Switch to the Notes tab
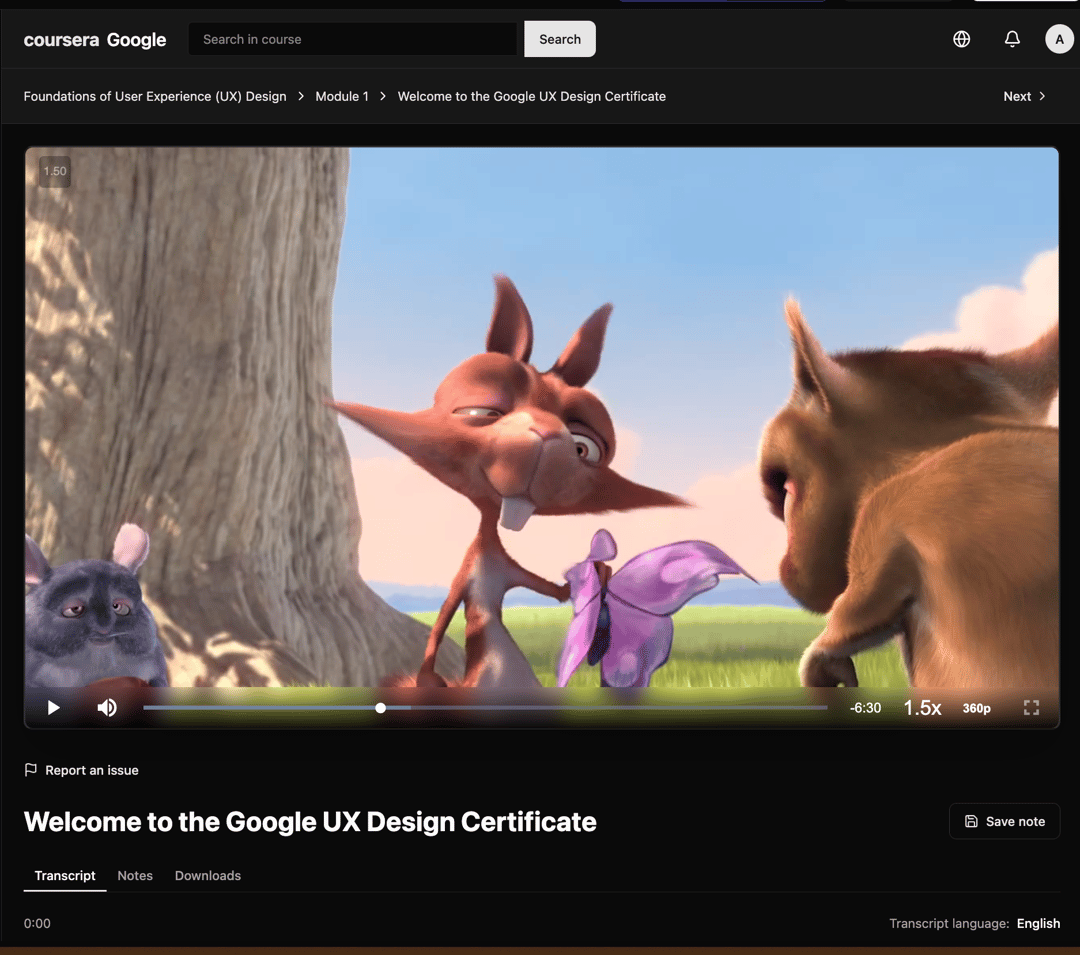The width and height of the screenshot is (1080, 955). tap(135, 876)
